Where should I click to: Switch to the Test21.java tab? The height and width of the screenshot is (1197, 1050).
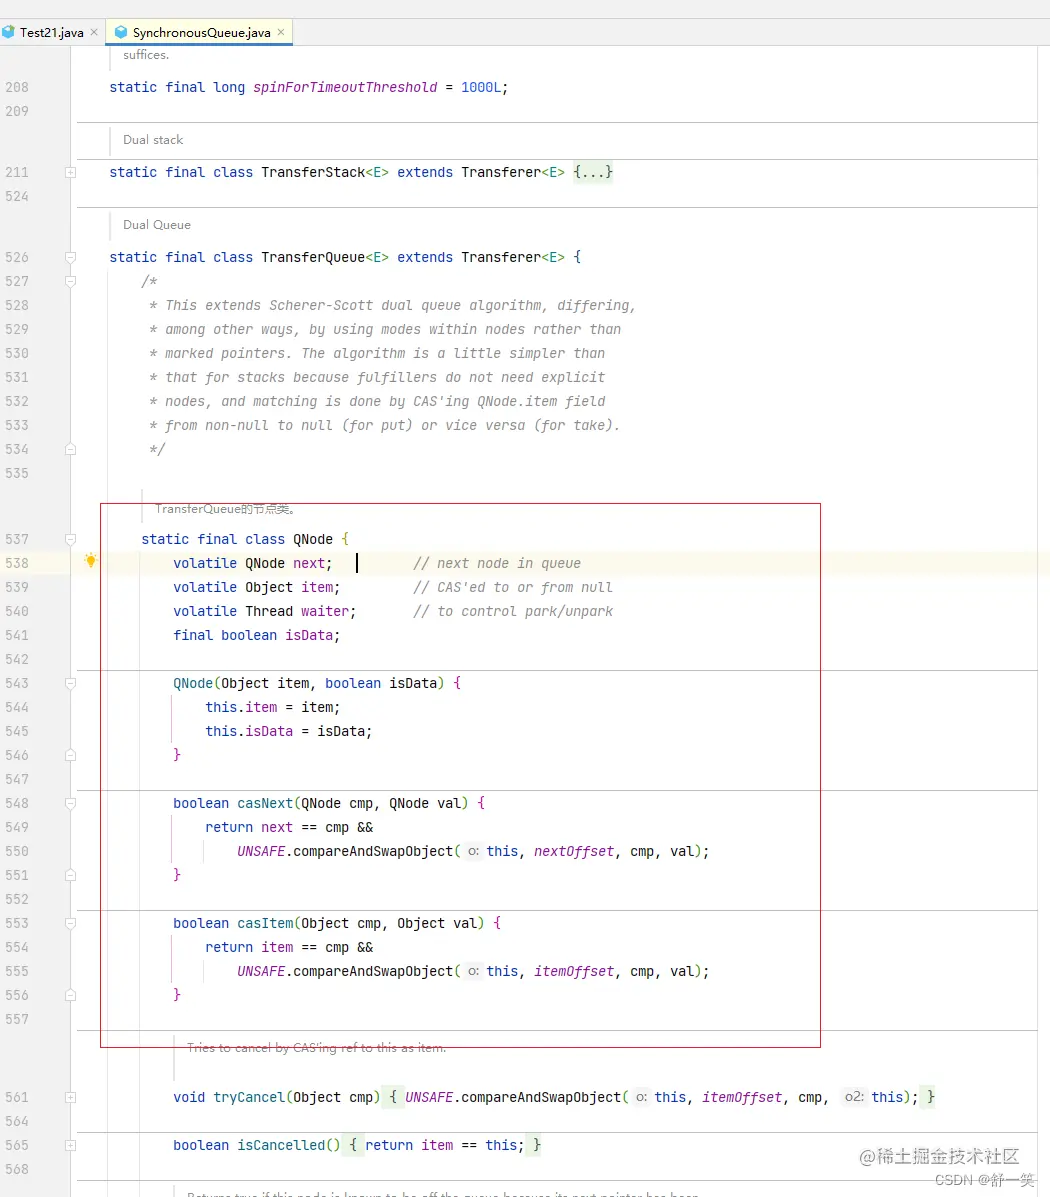pyautogui.click(x=51, y=32)
